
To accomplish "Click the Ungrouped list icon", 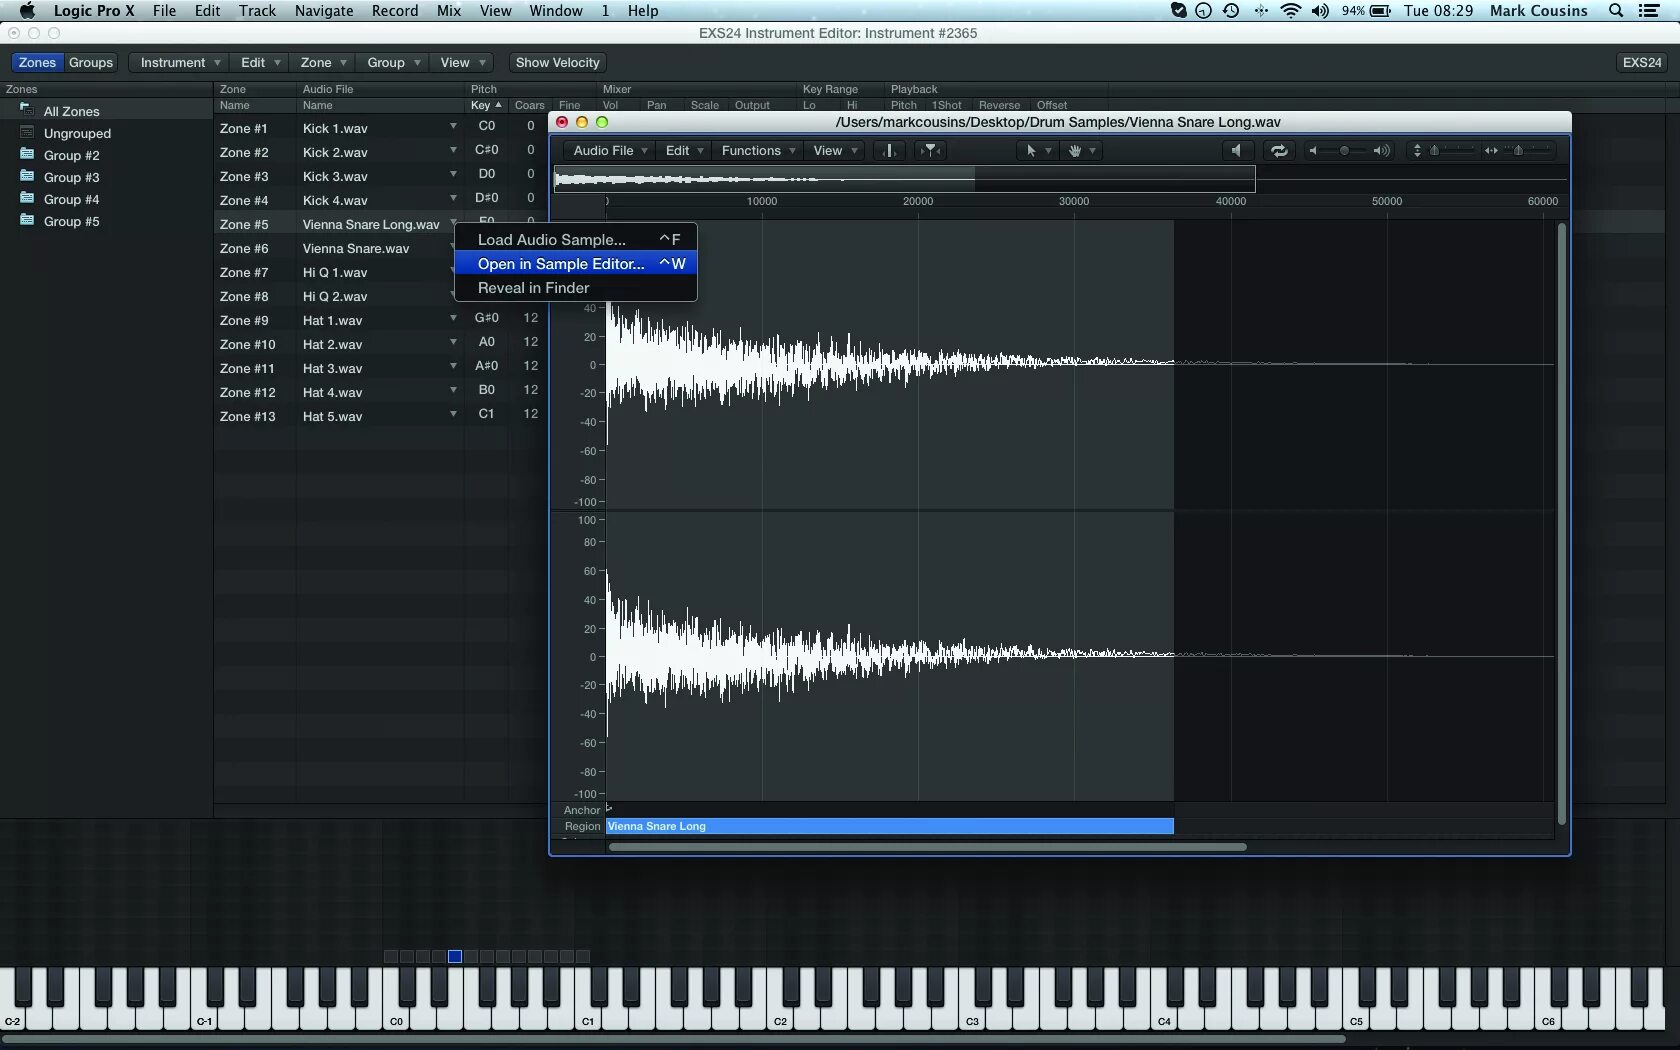I will 27,132.
